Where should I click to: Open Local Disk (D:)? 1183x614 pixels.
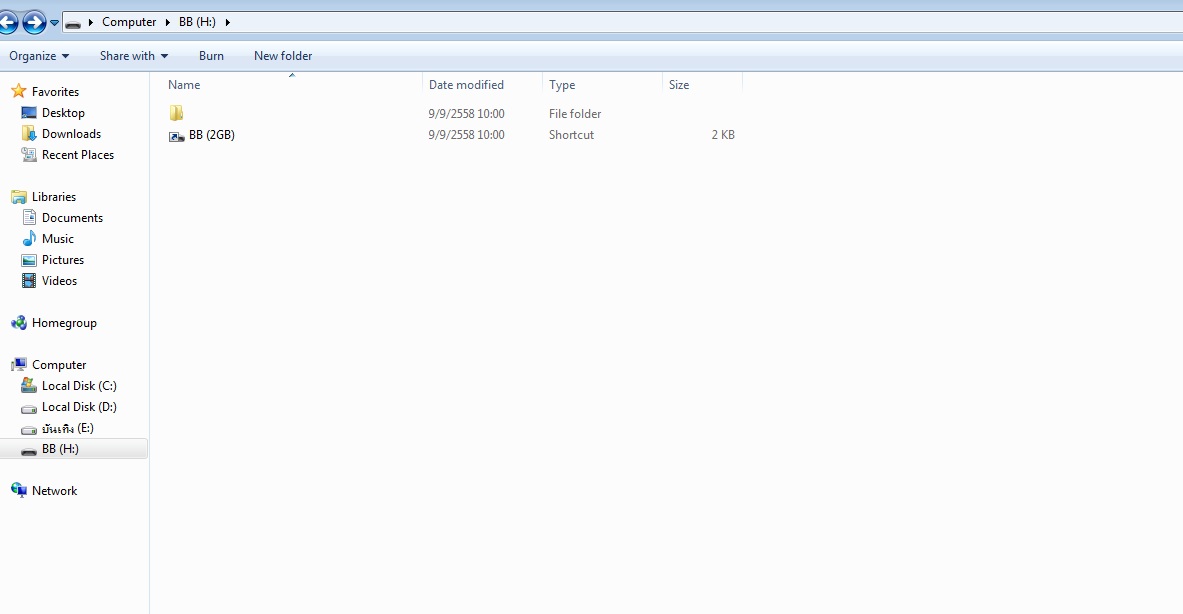tap(79, 407)
